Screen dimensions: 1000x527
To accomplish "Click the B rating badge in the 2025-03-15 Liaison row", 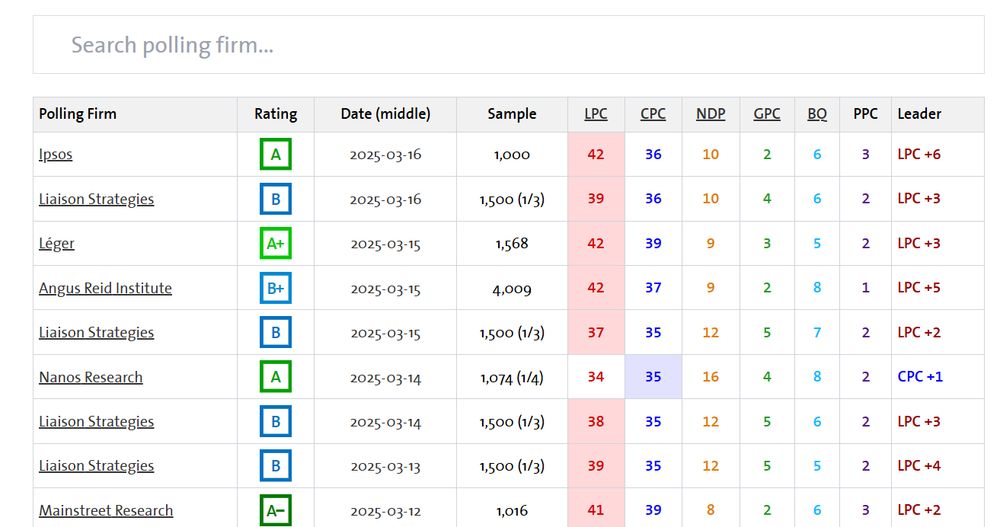I will [x=276, y=332].
